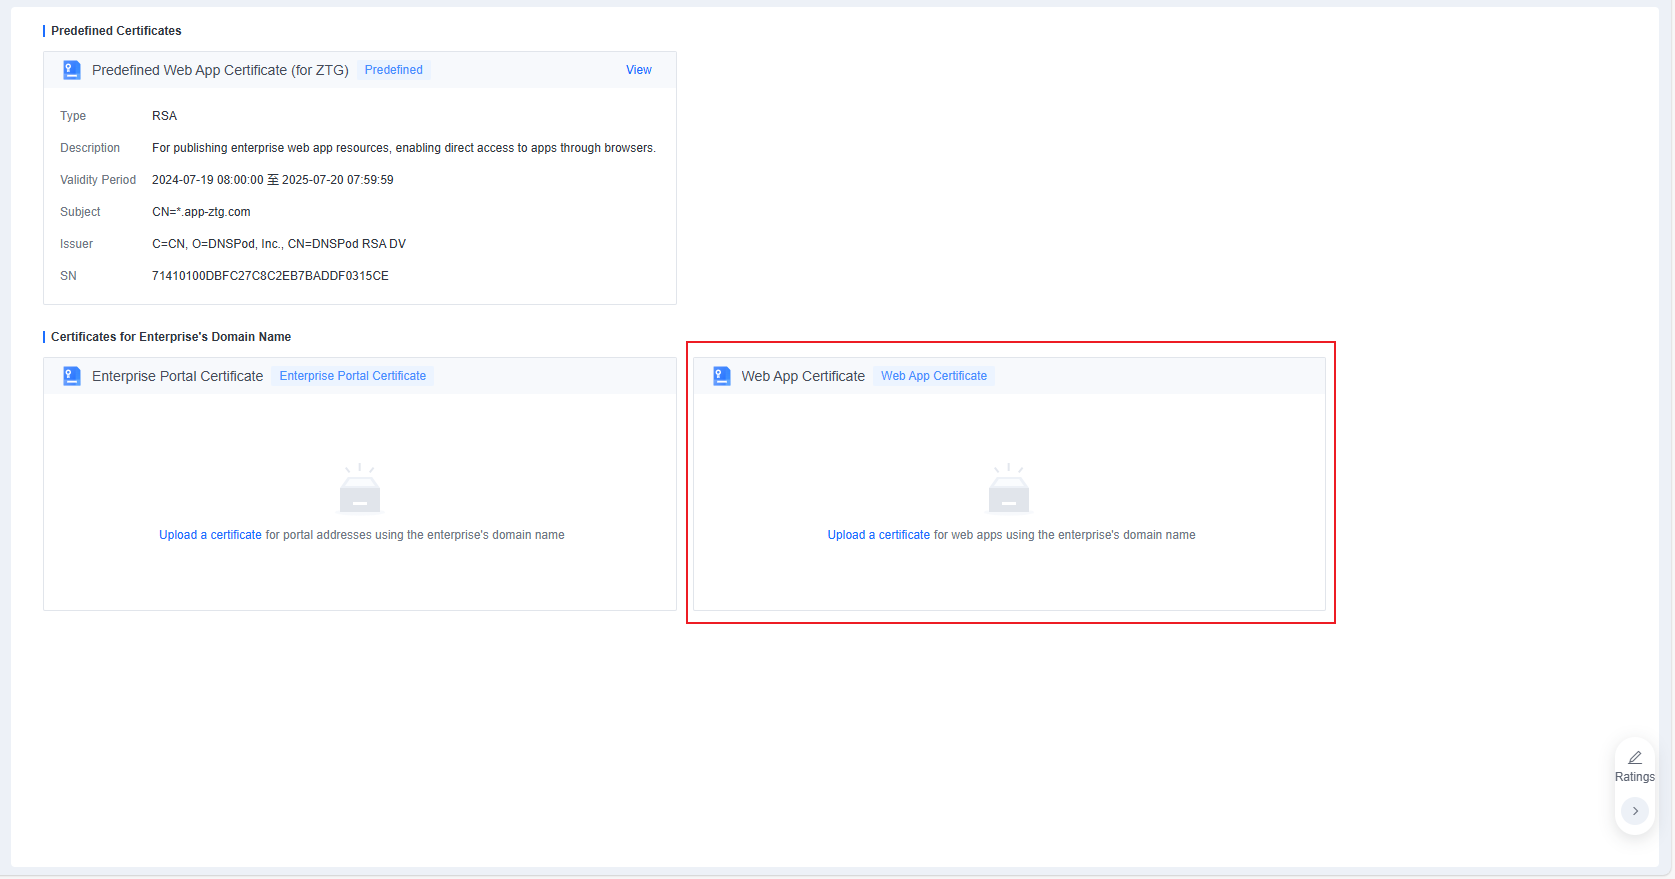Upload a certificate for web apps

[x=879, y=535]
